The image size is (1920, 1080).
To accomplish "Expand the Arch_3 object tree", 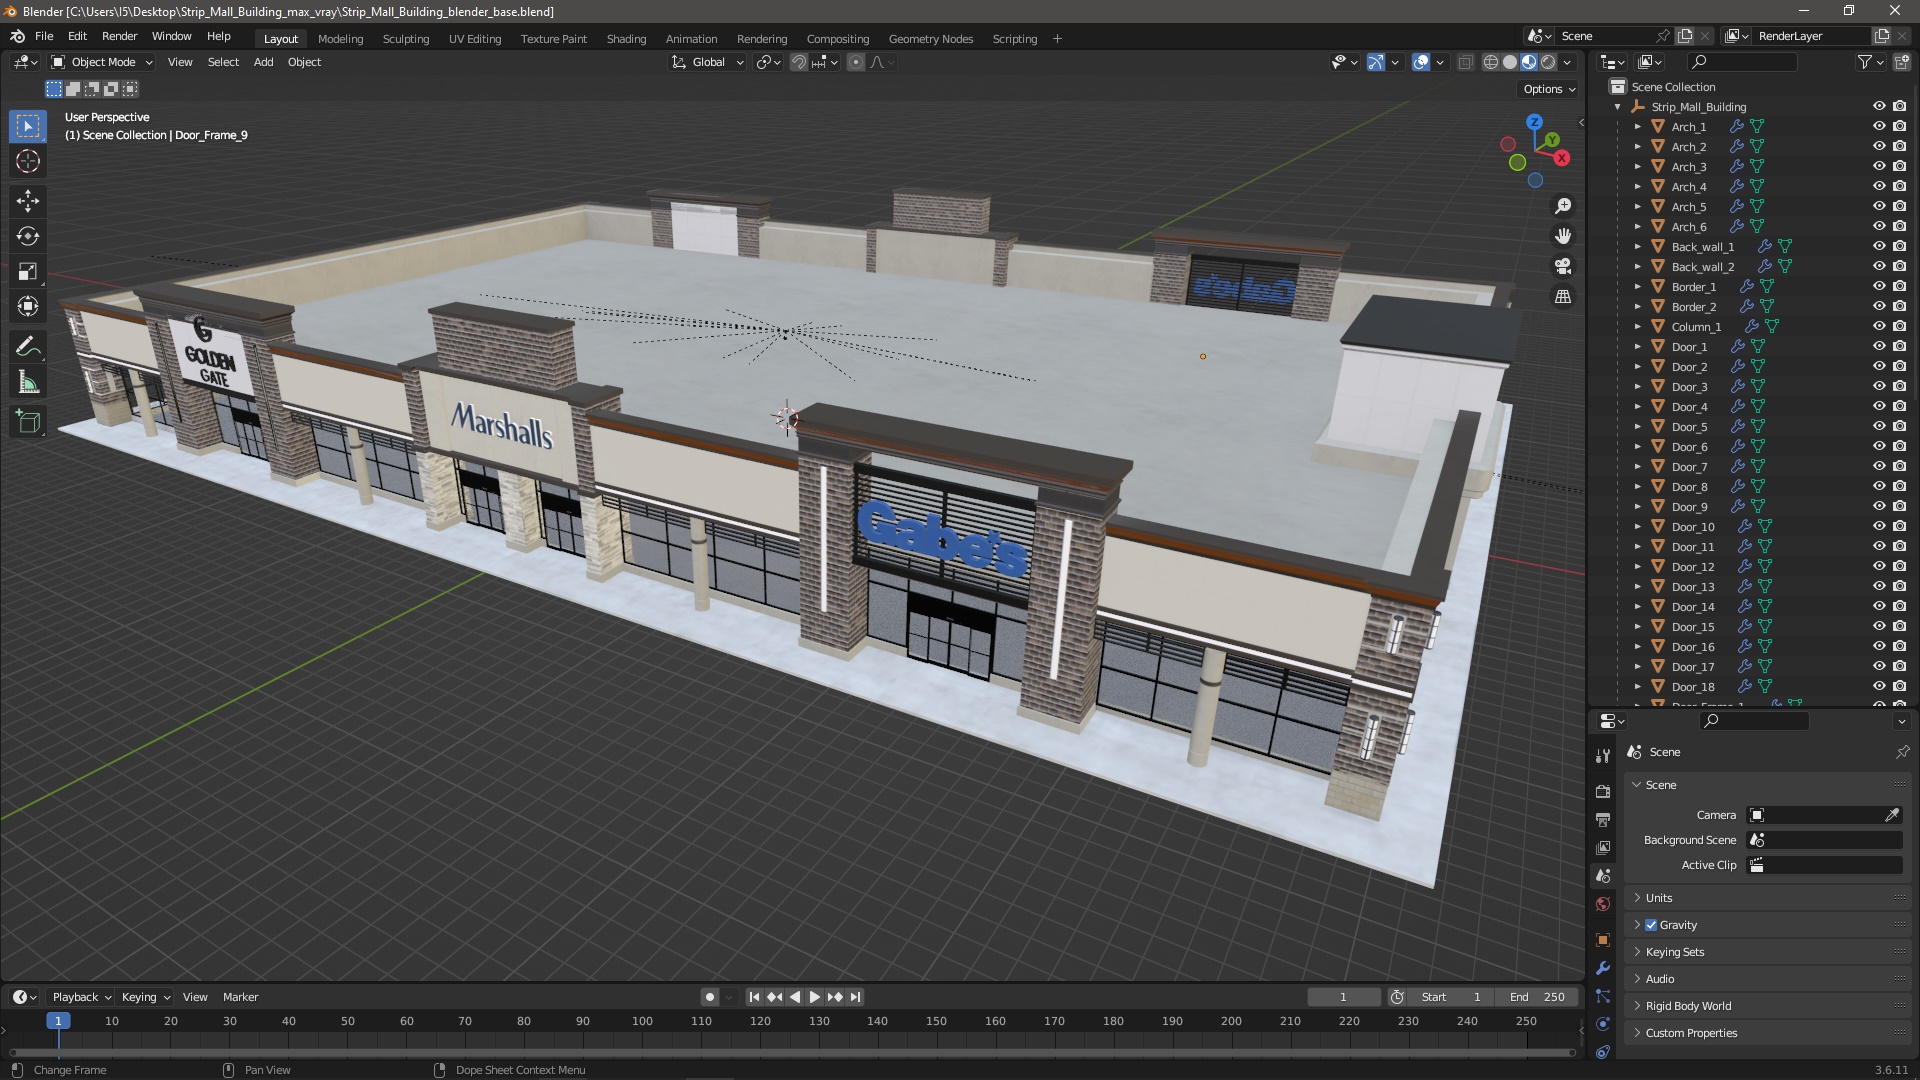I will [1638, 167].
